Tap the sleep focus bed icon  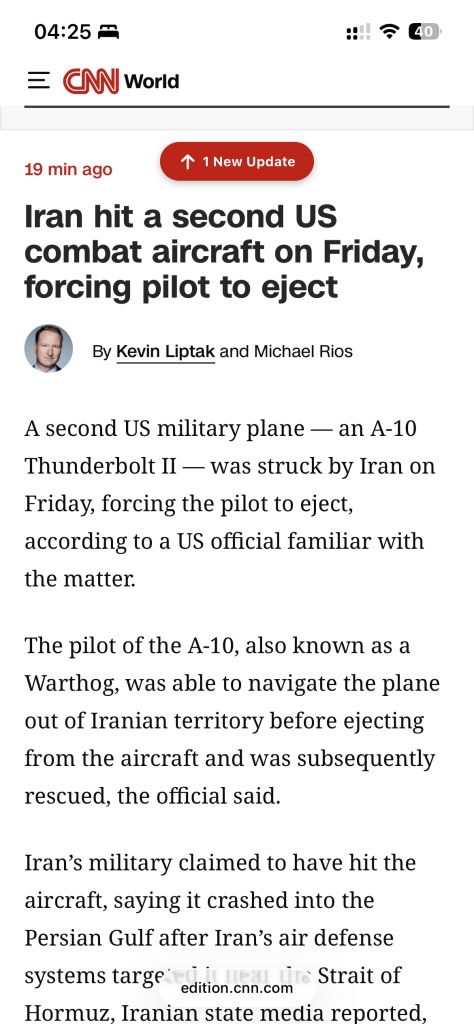coord(108,31)
